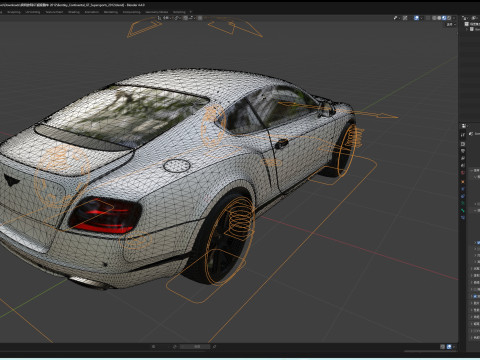480x360 pixels.
Task: Click the transform orientation icon
Action: pyautogui.click(x=159, y=18)
